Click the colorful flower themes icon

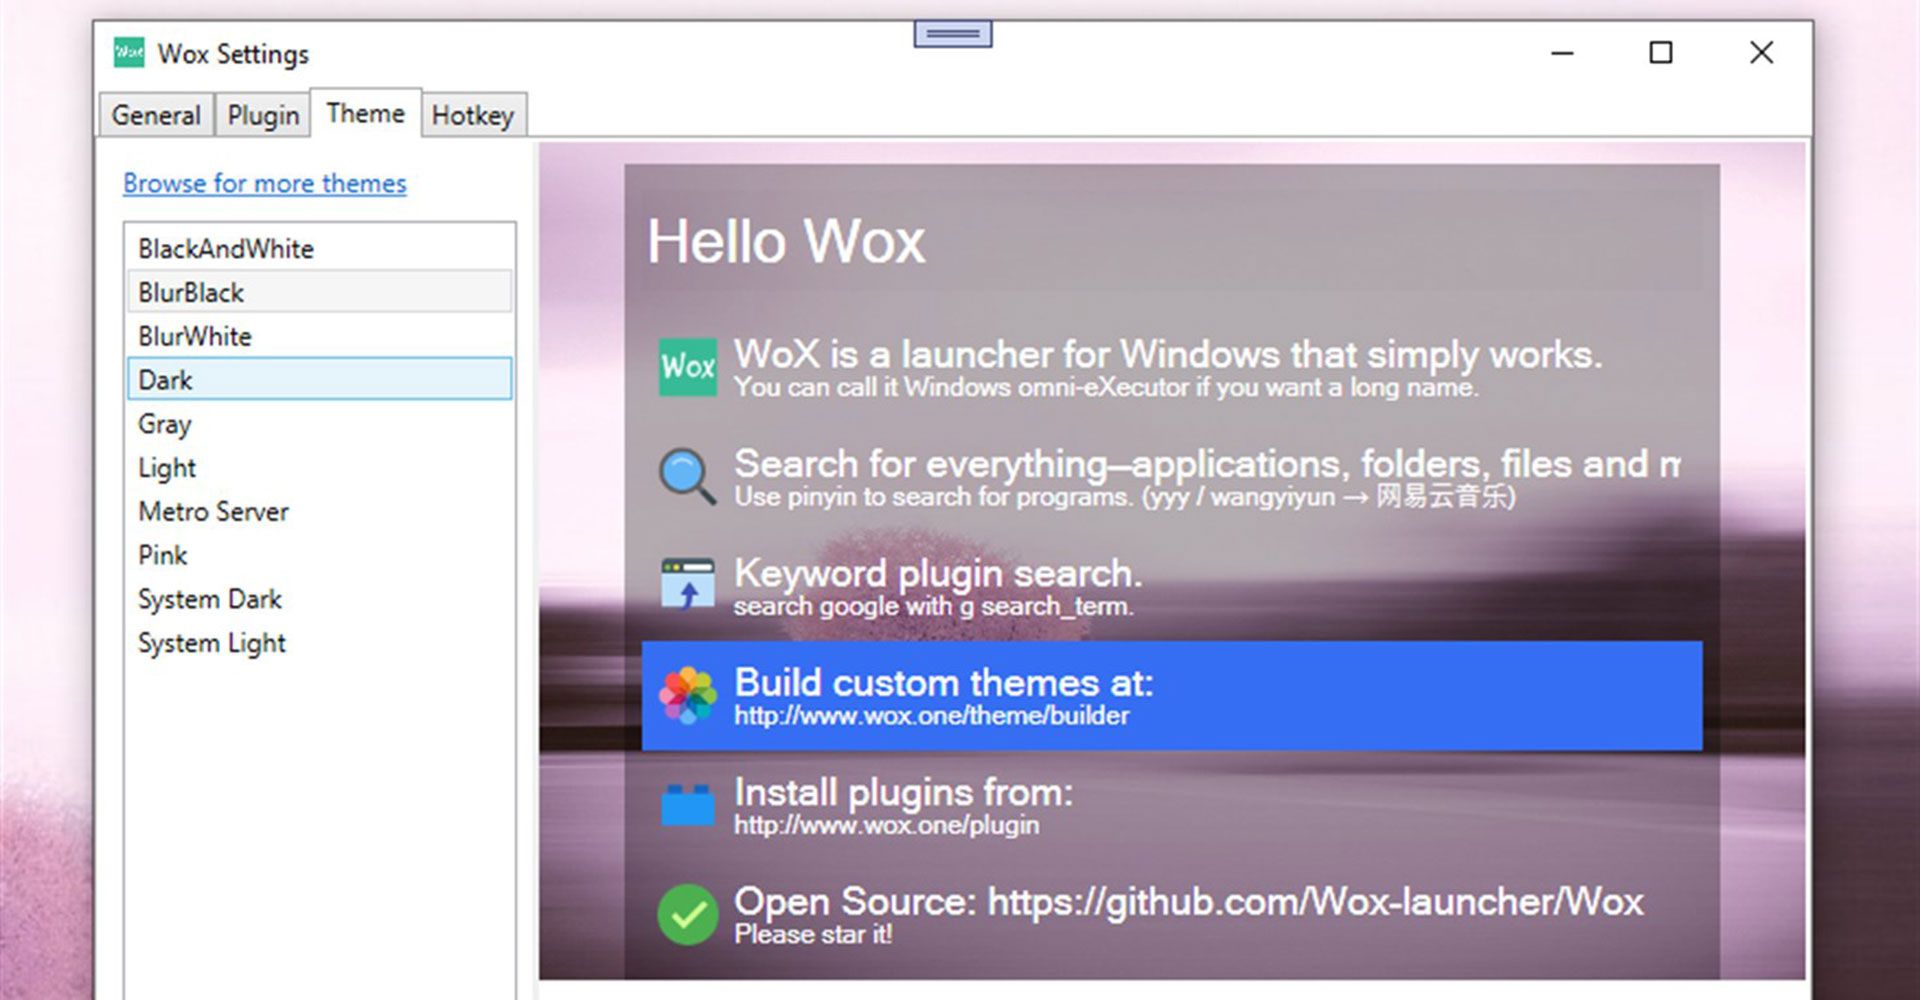pyautogui.click(x=687, y=695)
